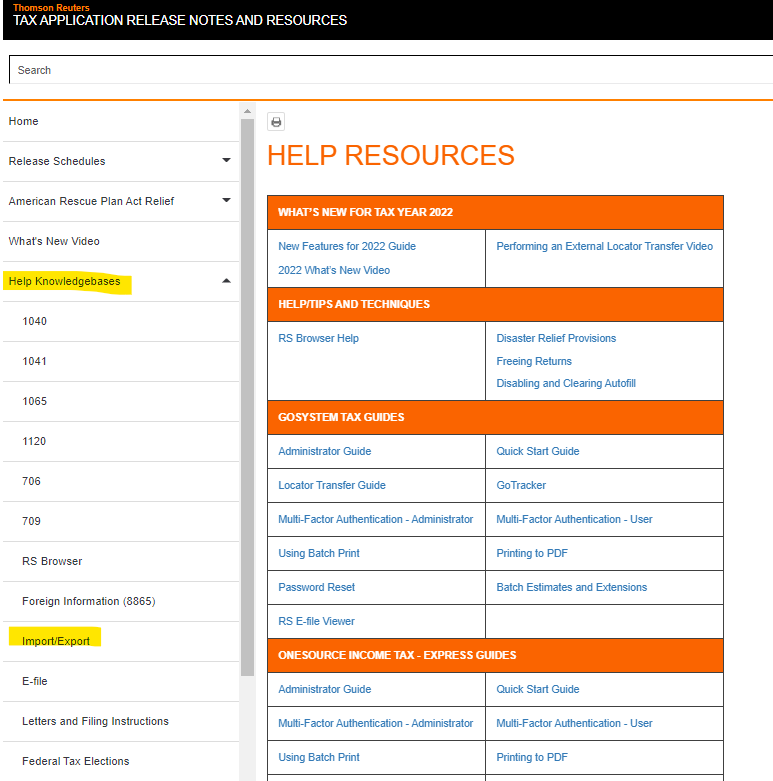Viewport: 773px width, 781px height.
Task: Expand American Rescue Plan Act Relief arrow
Action: point(226,200)
